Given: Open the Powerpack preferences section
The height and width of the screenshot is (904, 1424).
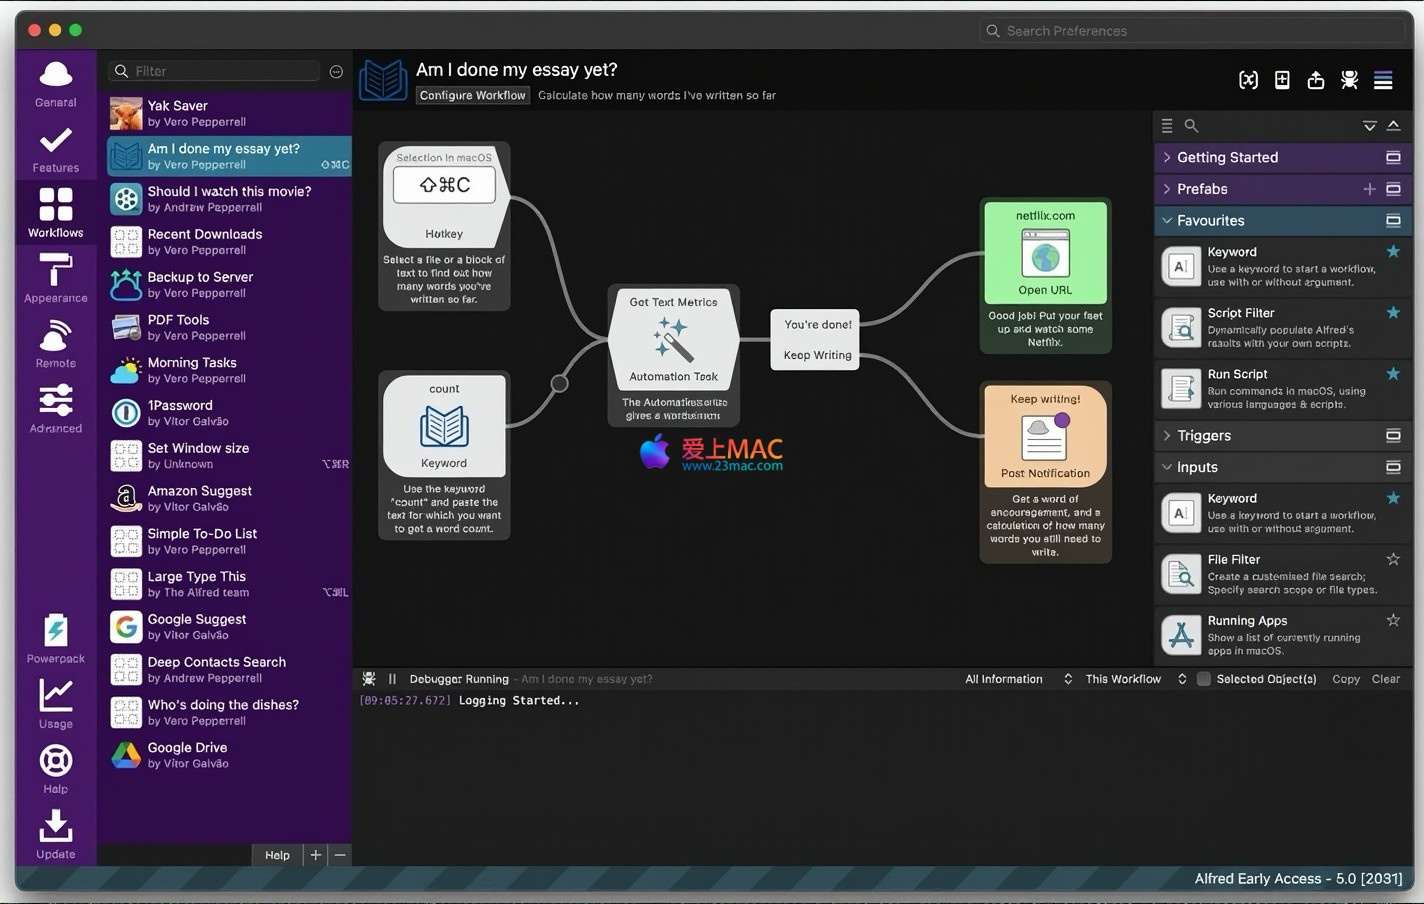Looking at the screenshot, I should click(x=56, y=638).
